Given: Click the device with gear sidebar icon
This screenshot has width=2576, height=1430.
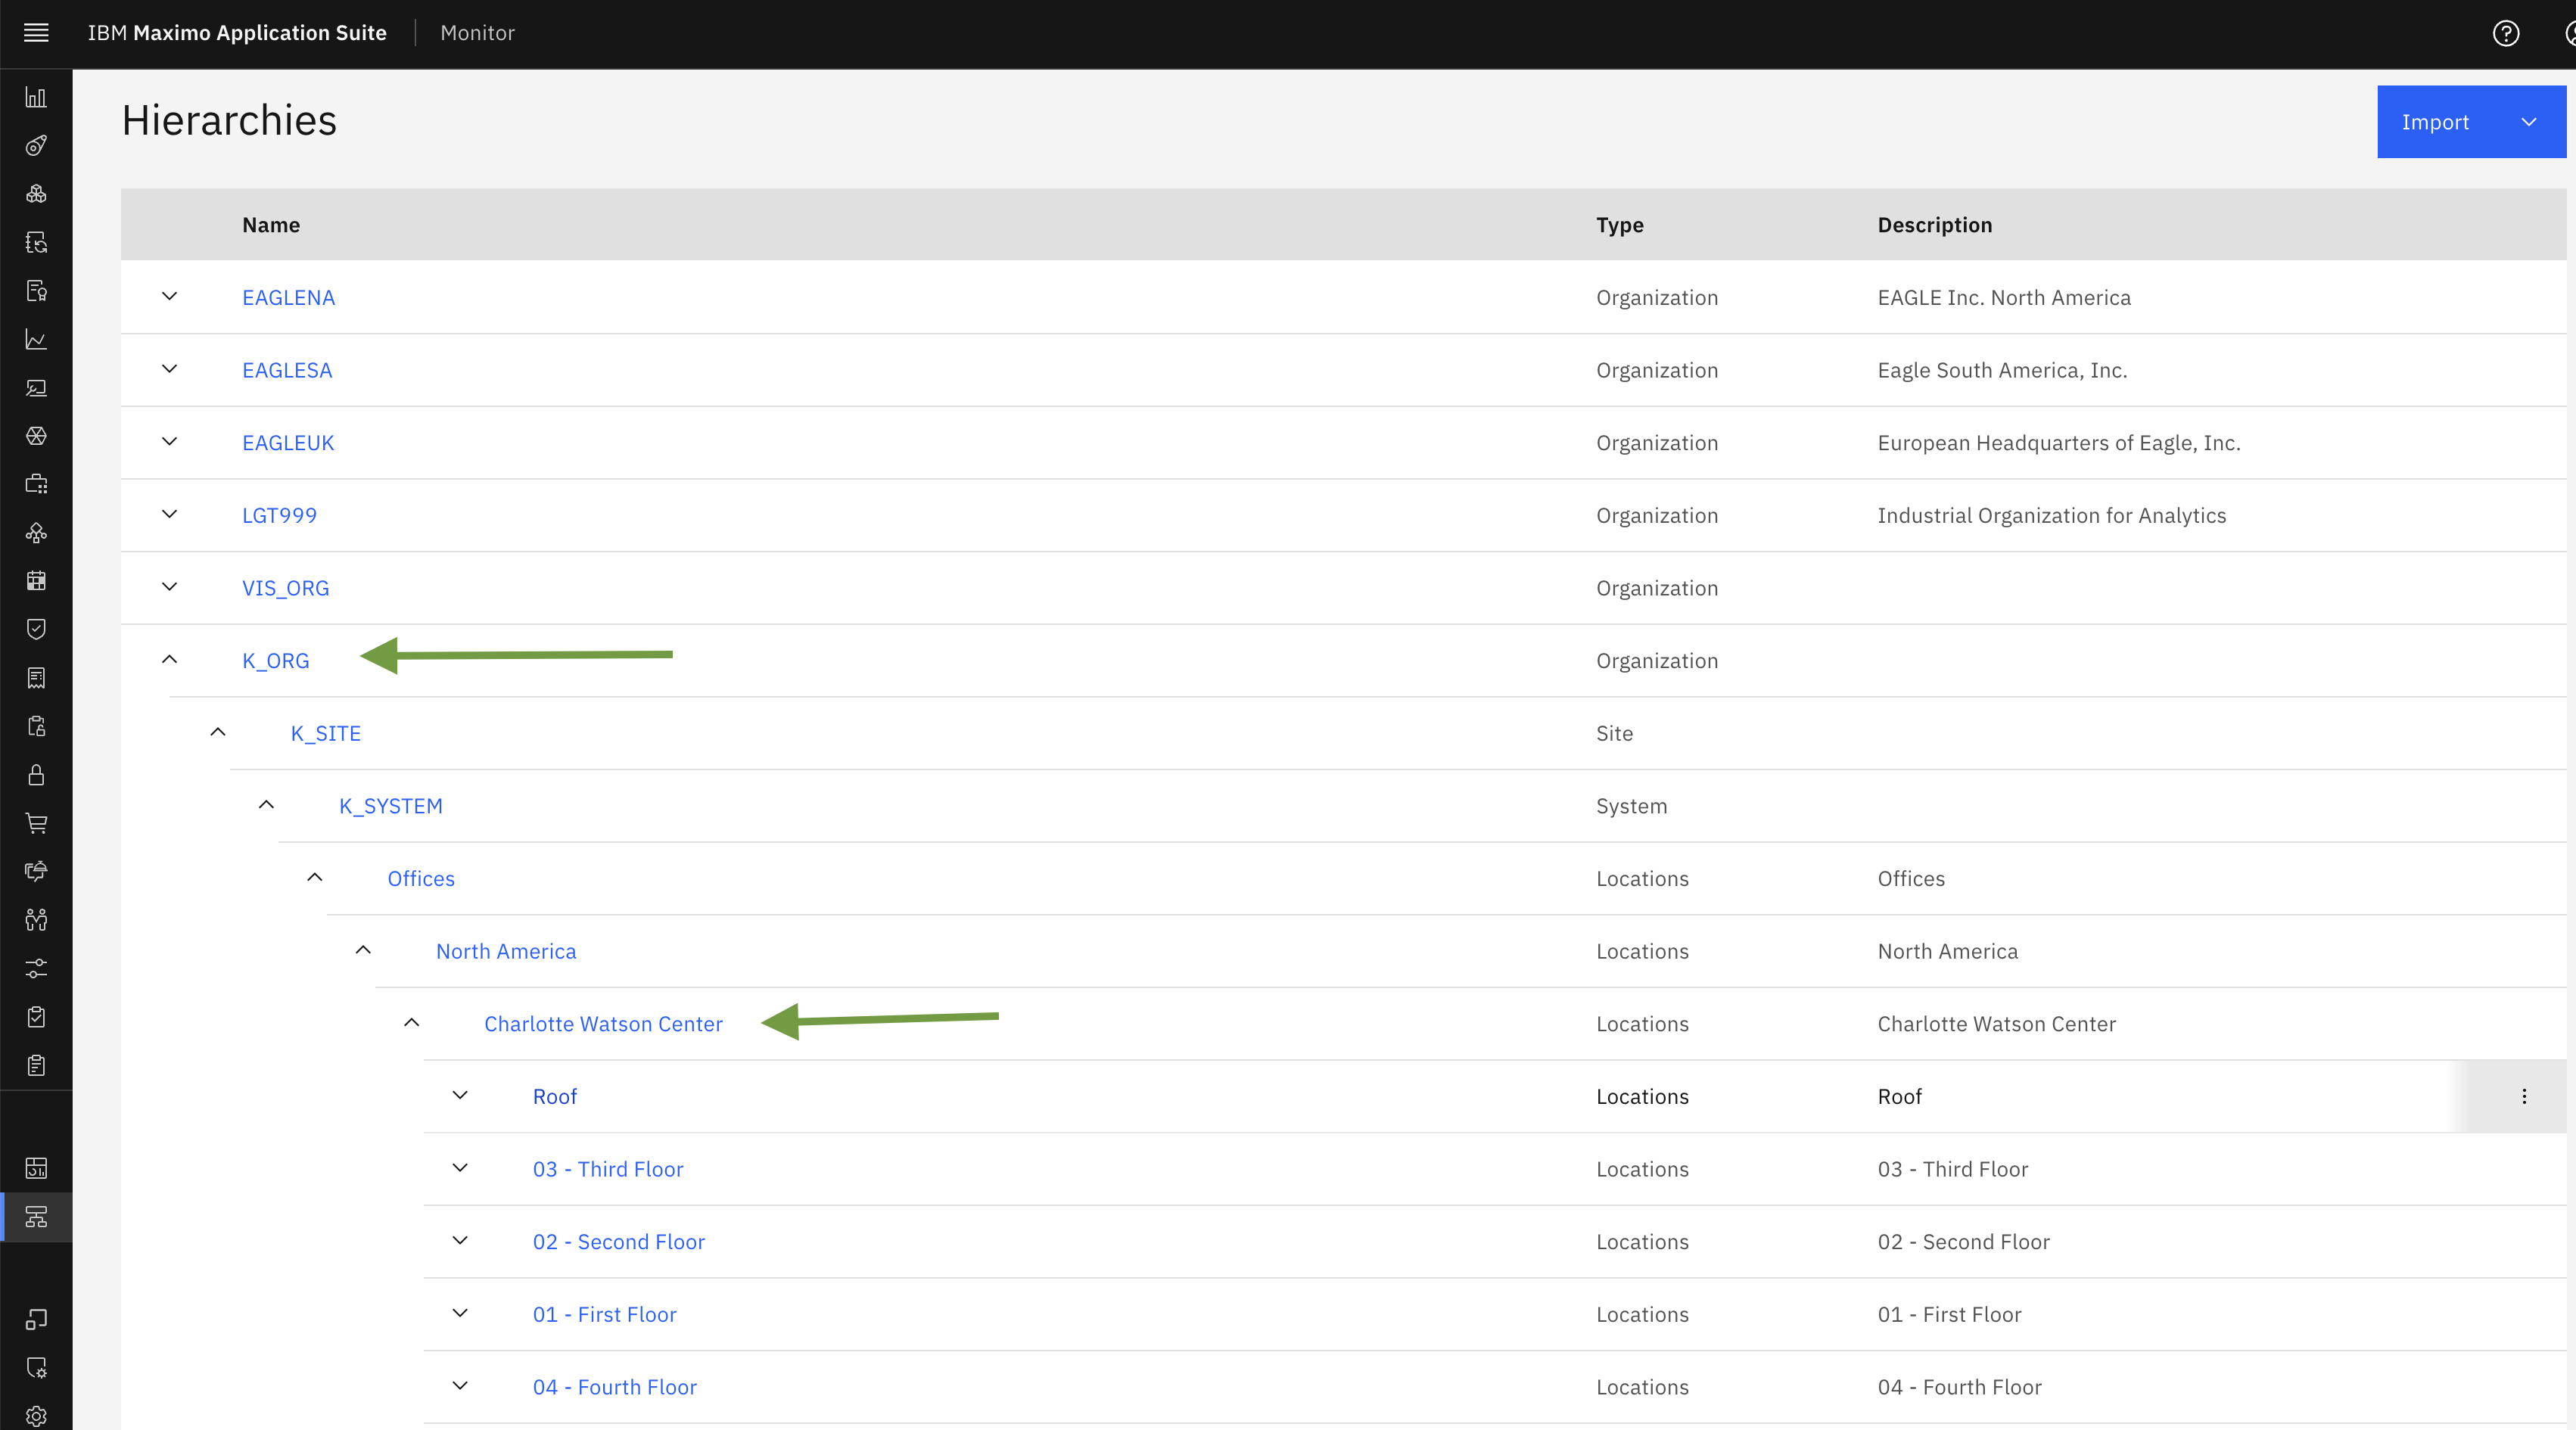Looking at the screenshot, I should [36, 1368].
